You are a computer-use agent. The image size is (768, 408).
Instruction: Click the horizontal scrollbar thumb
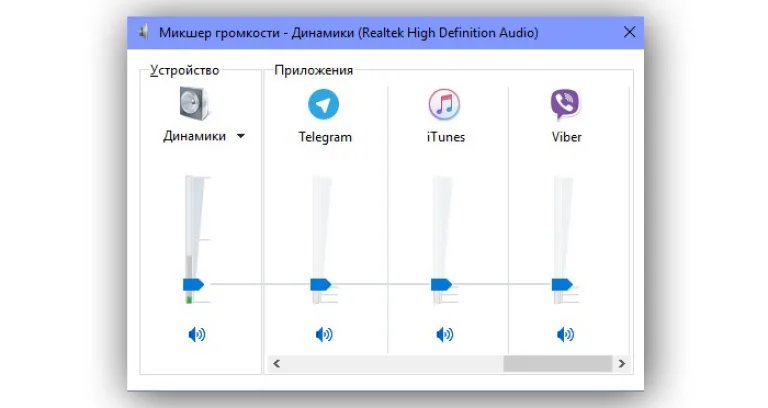[557, 363]
